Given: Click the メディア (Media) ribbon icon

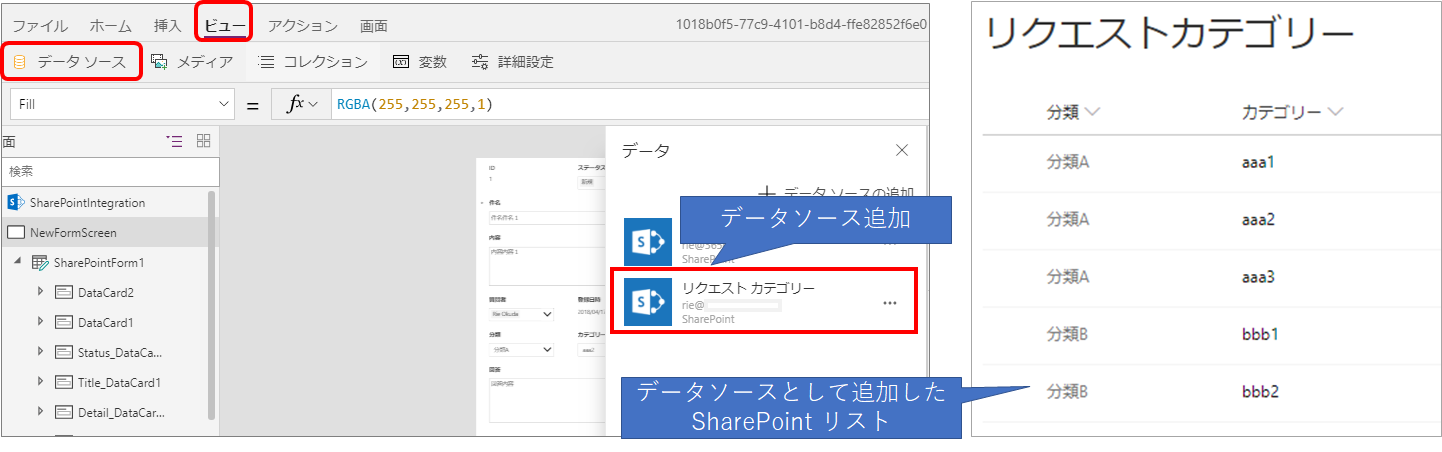Looking at the screenshot, I should click(159, 62).
